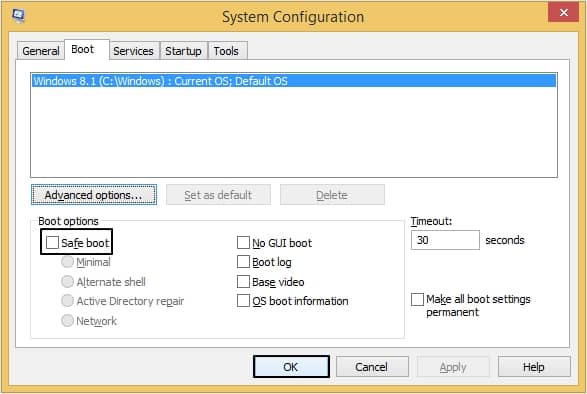Confirm with the OK button
The height and width of the screenshot is (394, 587).
pos(291,367)
